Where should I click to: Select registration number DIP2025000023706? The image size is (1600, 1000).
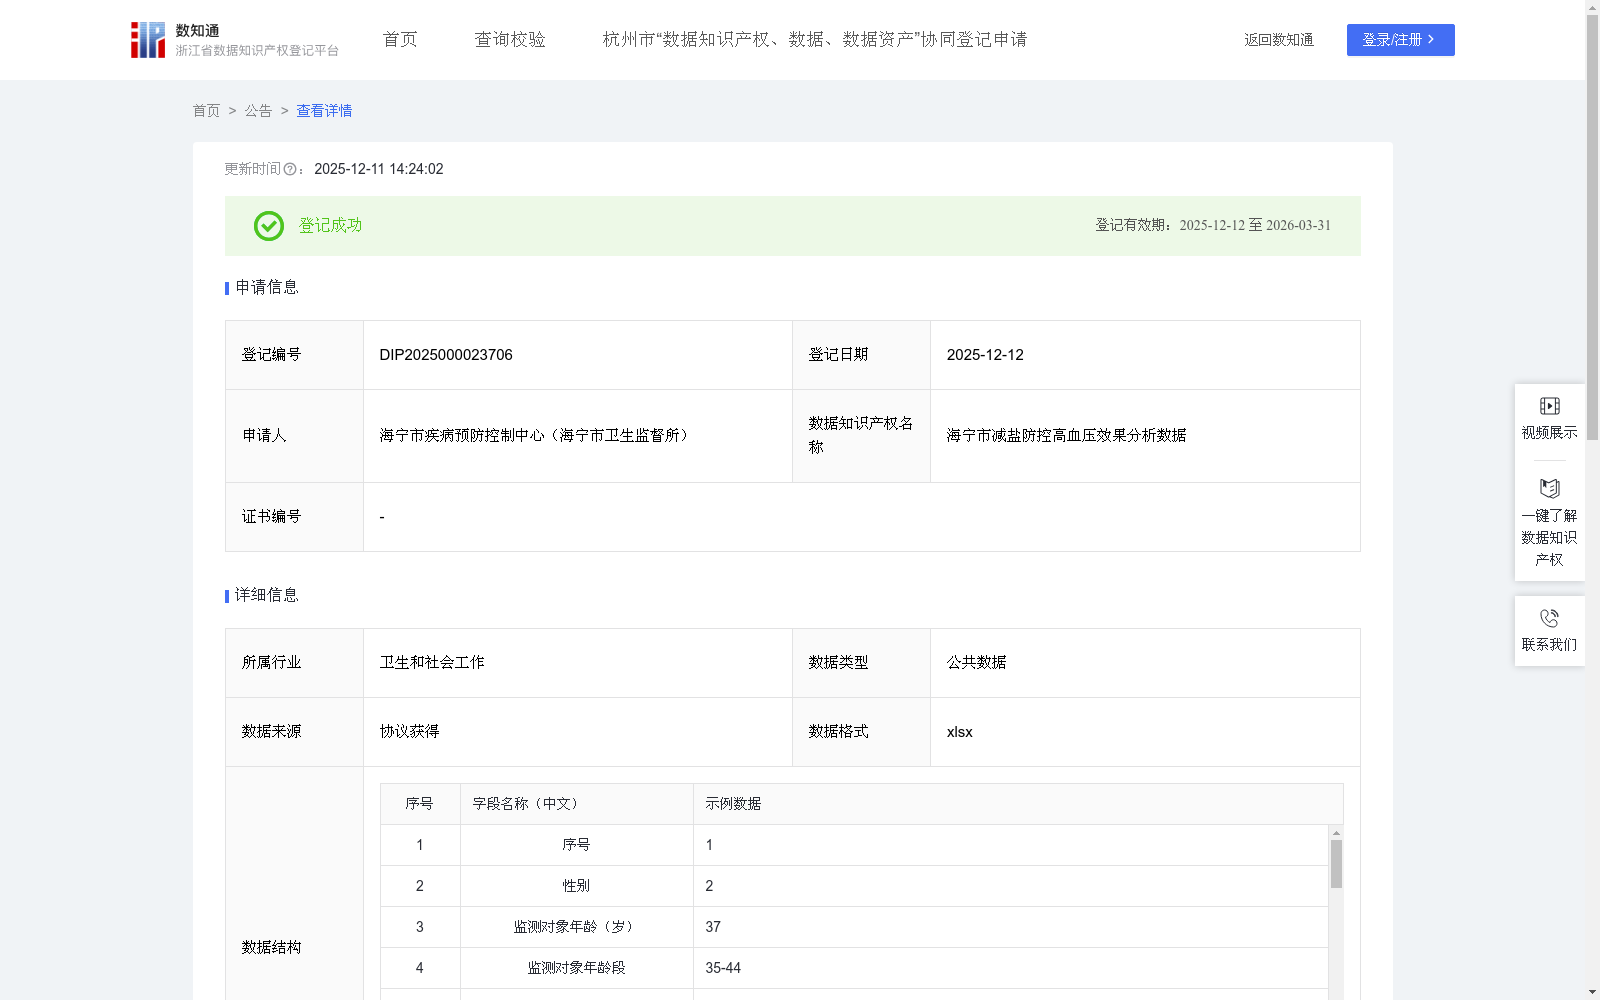(446, 355)
